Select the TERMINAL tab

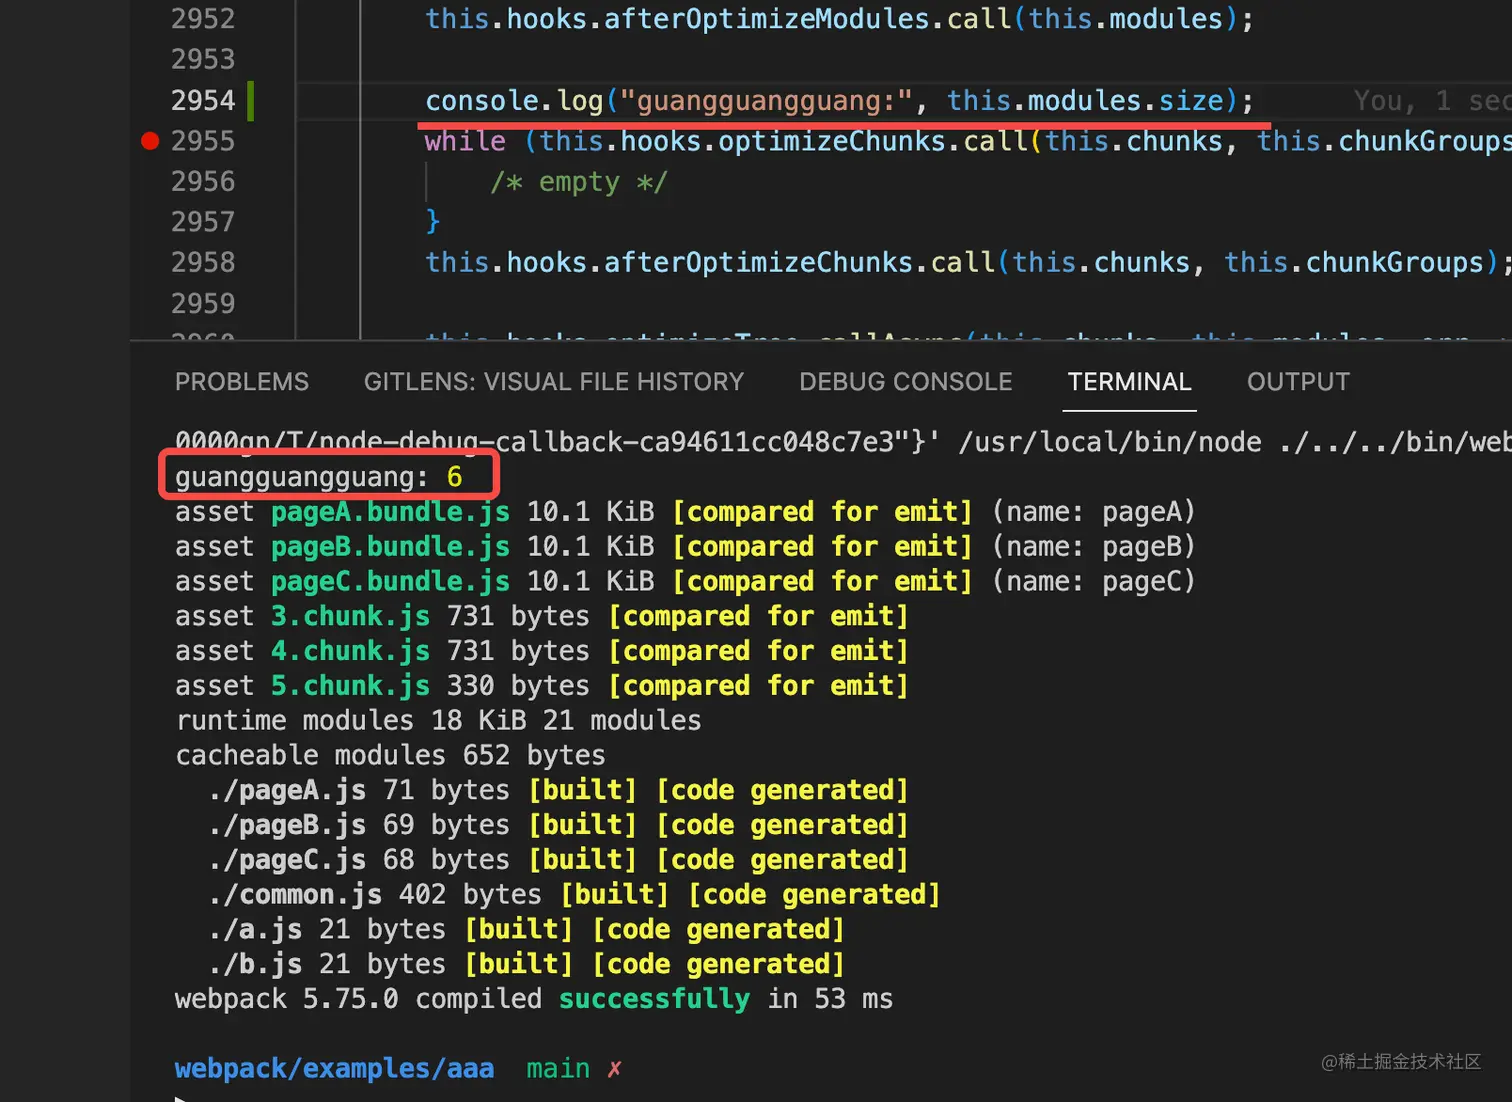click(x=1129, y=382)
